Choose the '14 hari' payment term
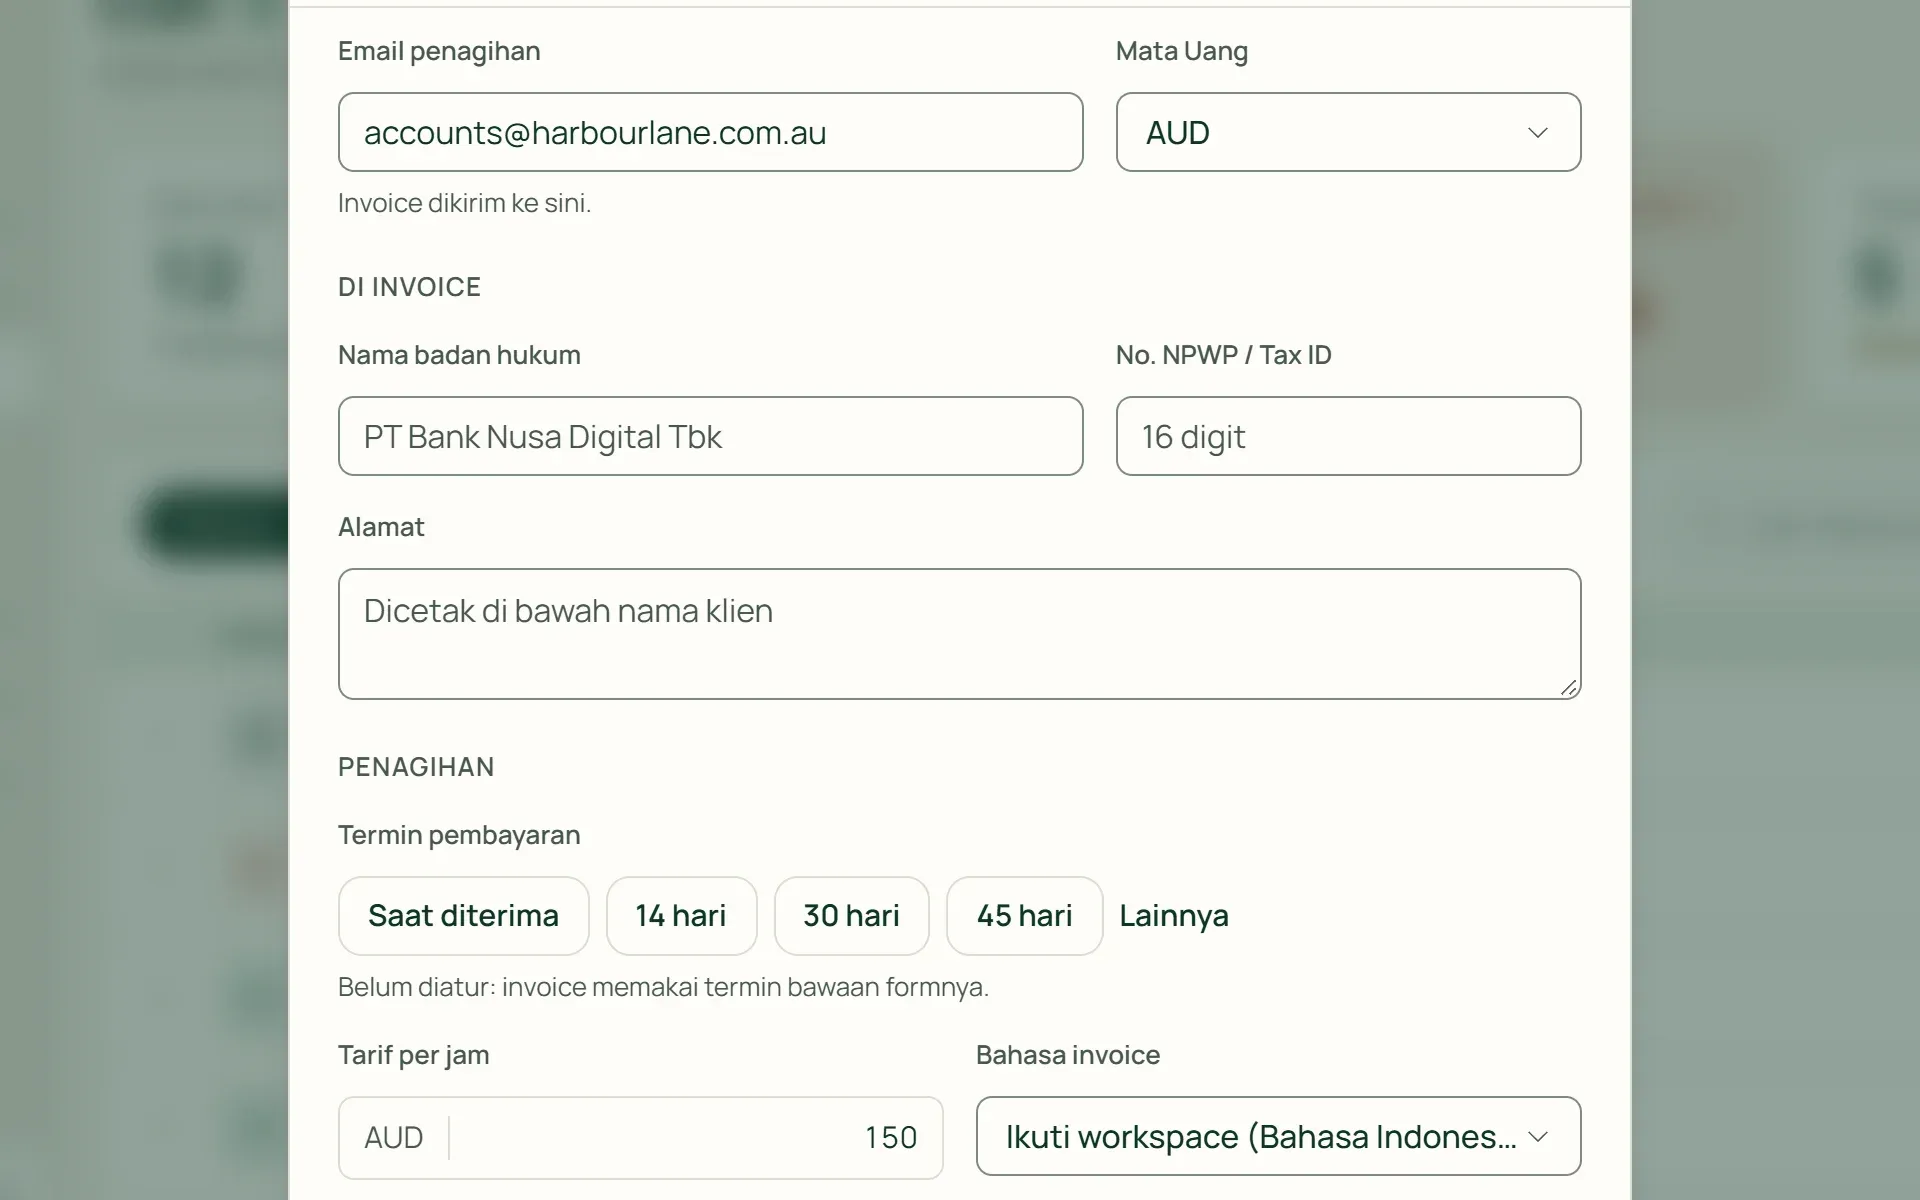Screen dimensions: 1920x1200 coord(681,916)
